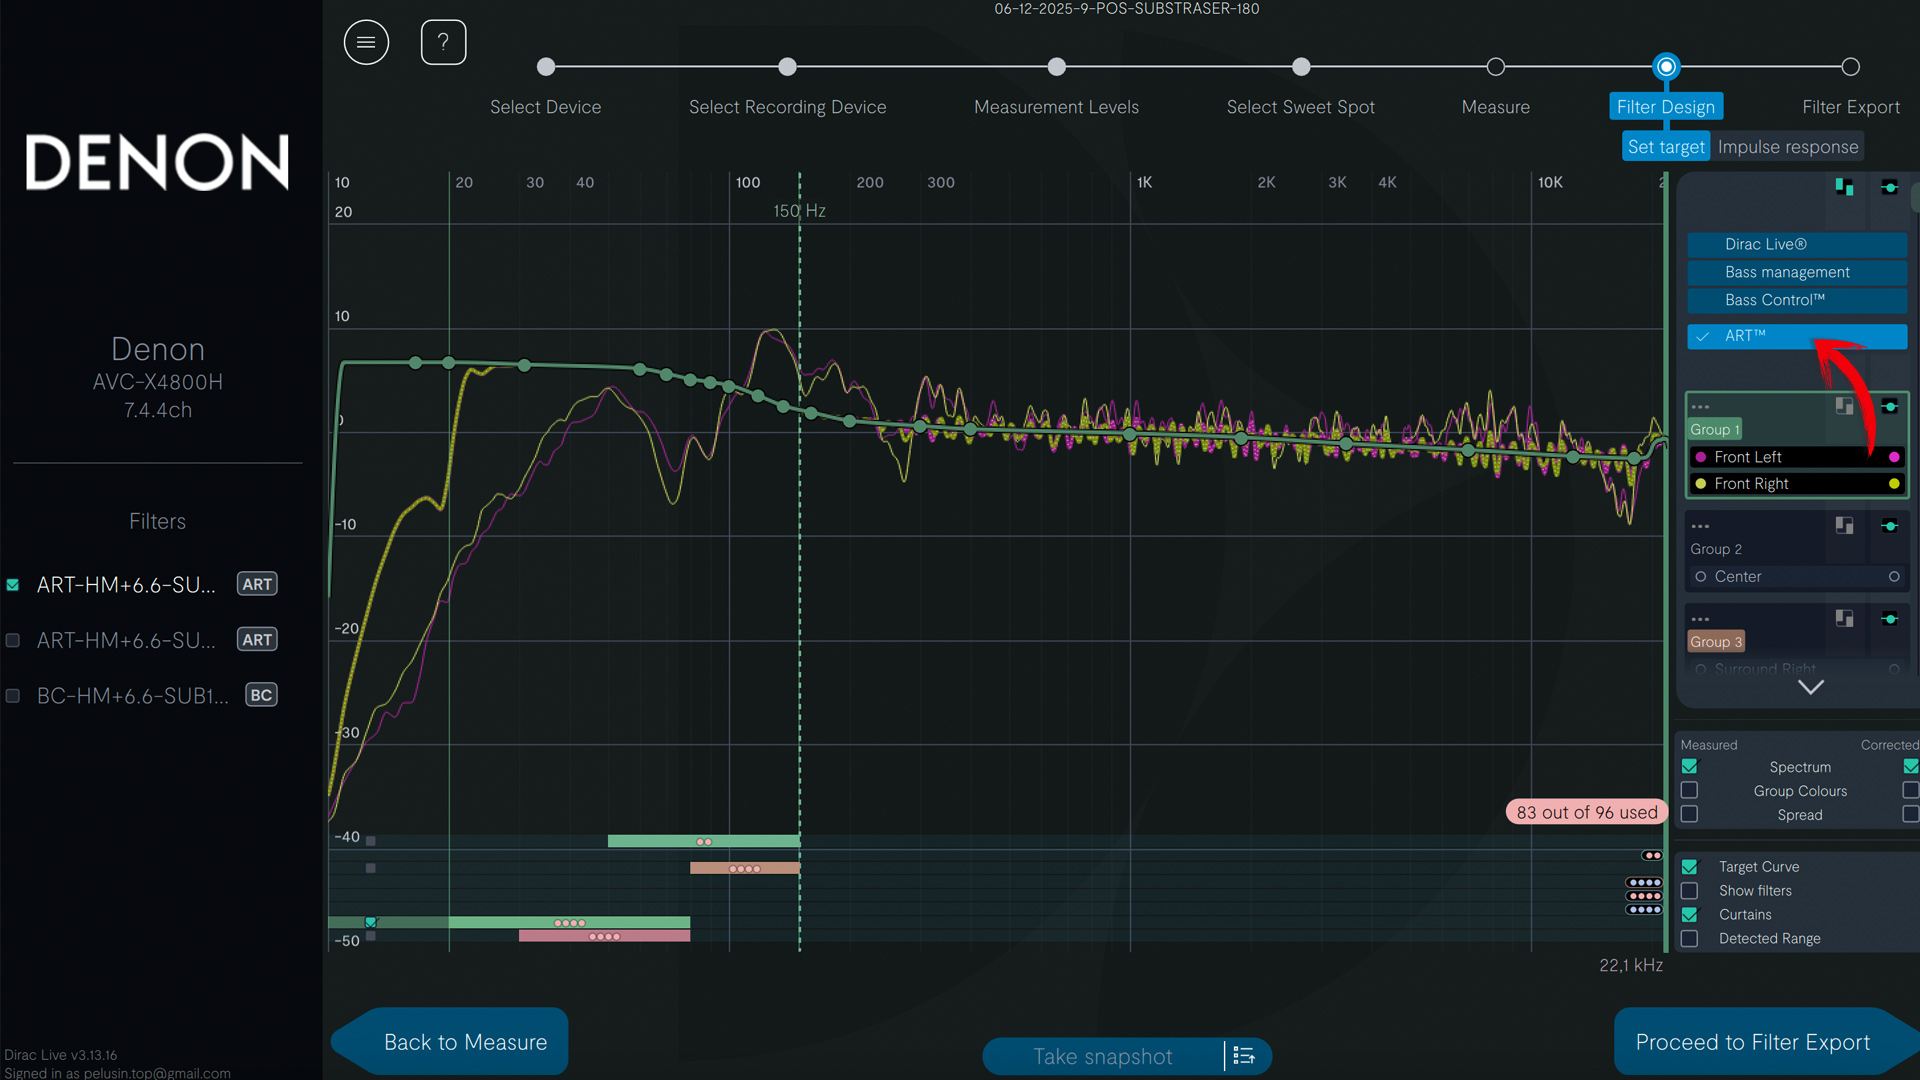Image resolution: width=1920 pixels, height=1080 pixels.
Task: Click Group 2 spectrum squares icon
Action: [1844, 525]
